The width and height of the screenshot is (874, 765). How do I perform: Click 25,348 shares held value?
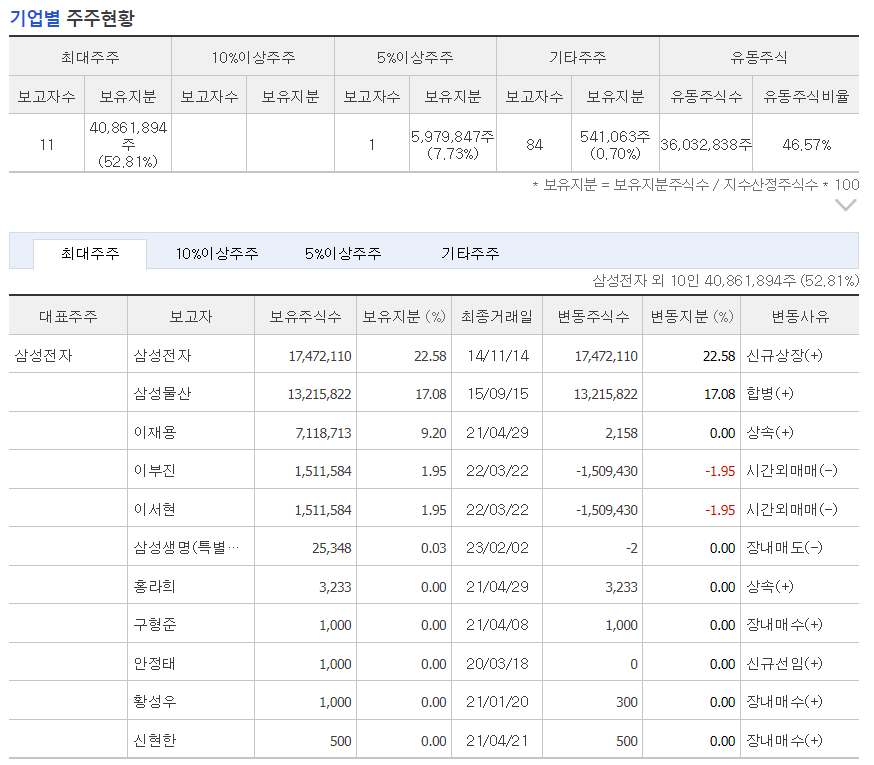tap(332, 548)
